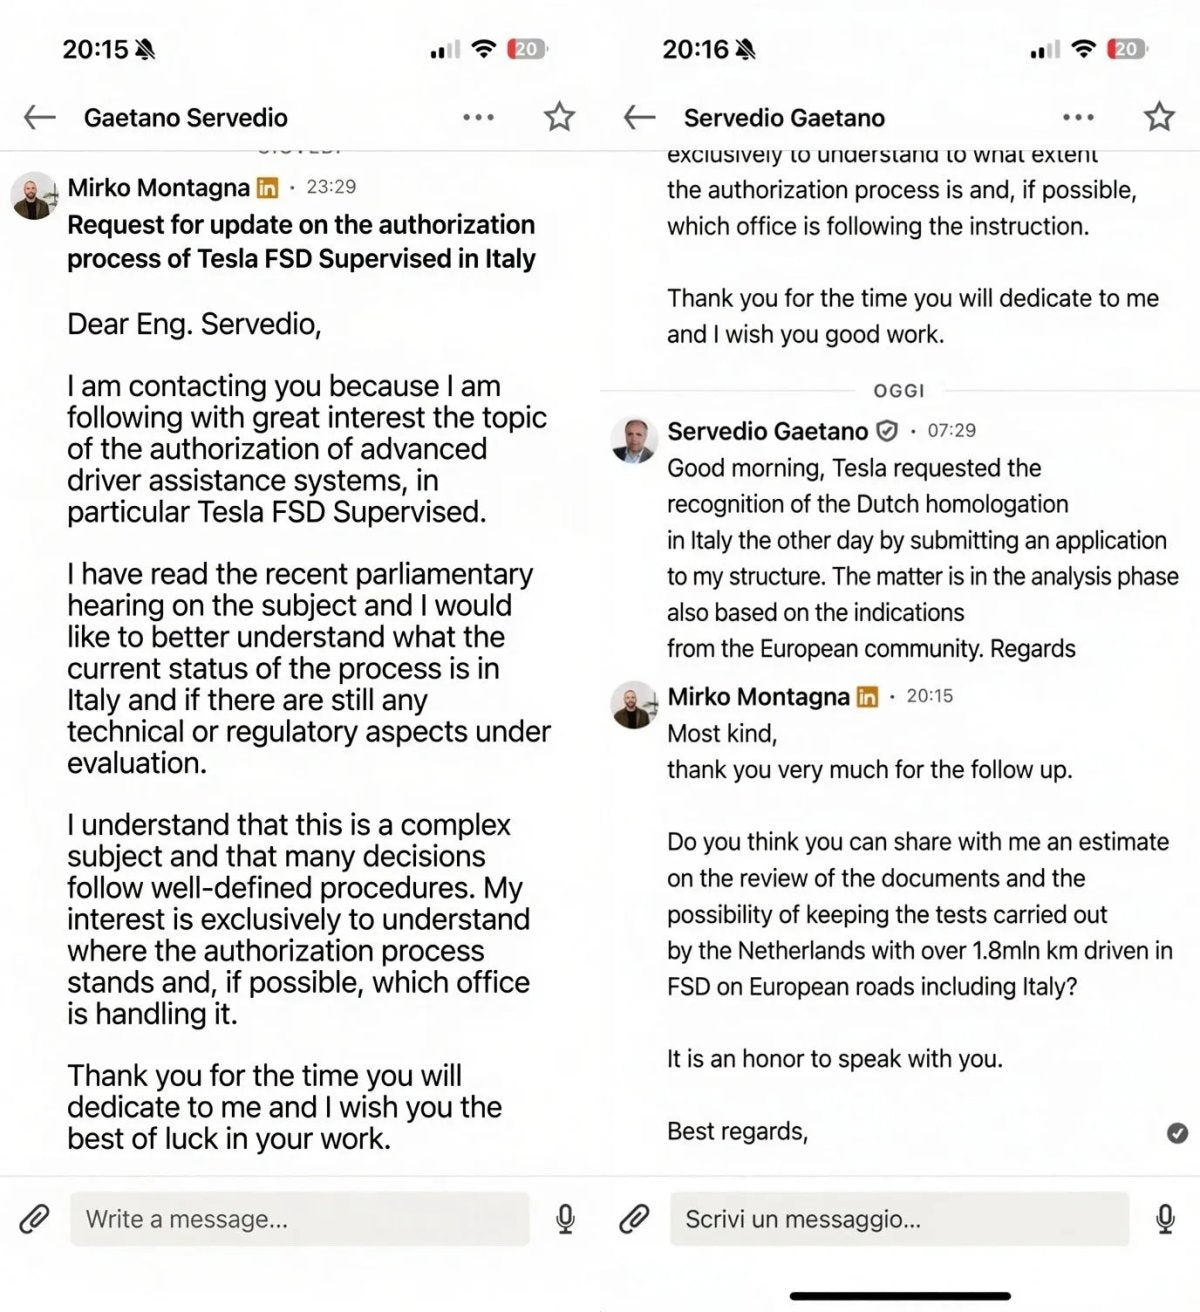The image size is (1200, 1312).
Task: Open the more options menu for Gaetano Servedio
Action: (478, 117)
